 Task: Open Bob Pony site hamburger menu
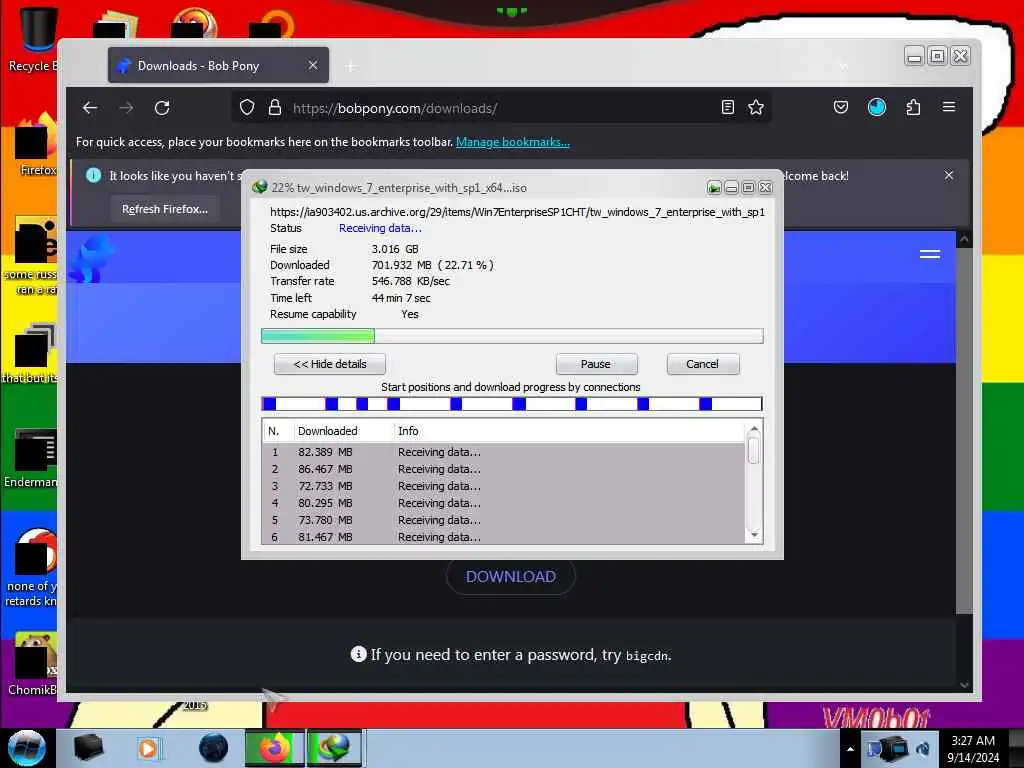click(x=929, y=254)
